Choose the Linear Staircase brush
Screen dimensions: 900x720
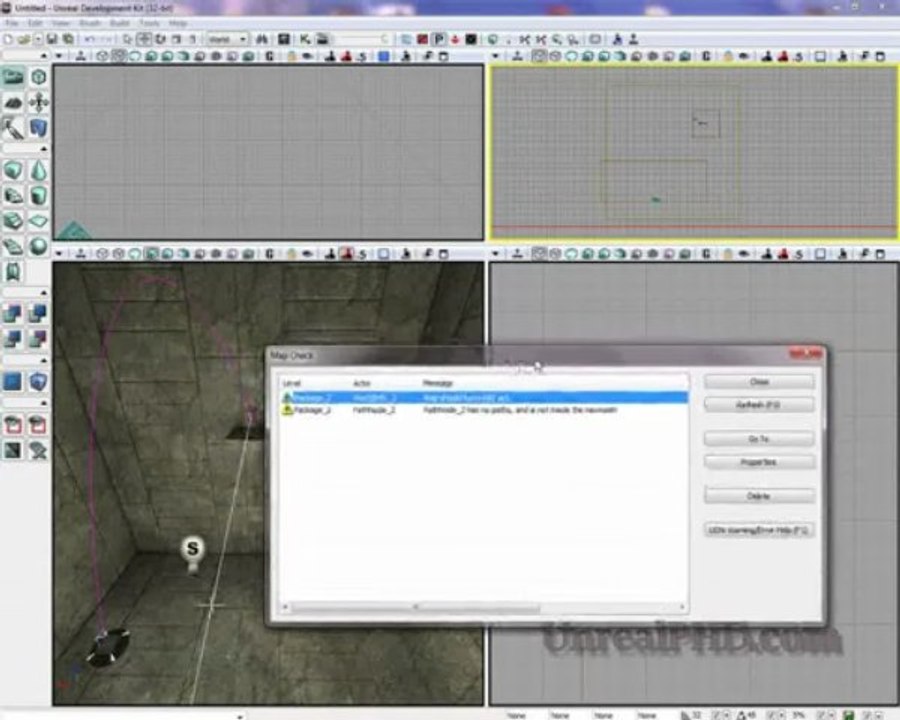coord(13,221)
